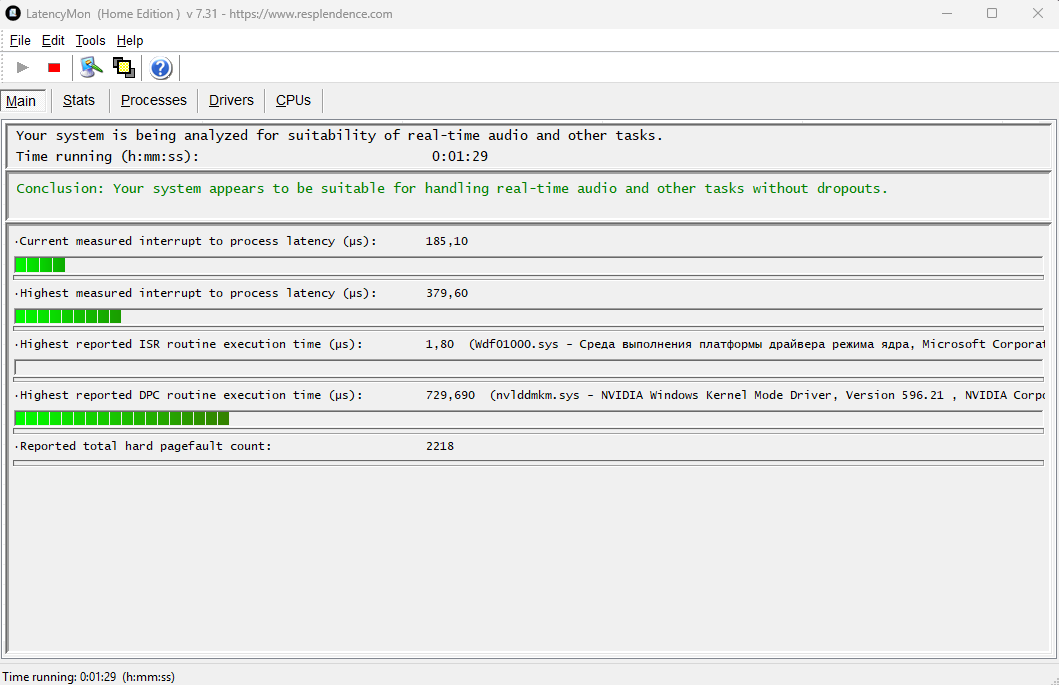The image size is (1059, 685).
Task: Click the current interrupt latency green bar
Action: (x=40, y=265)
